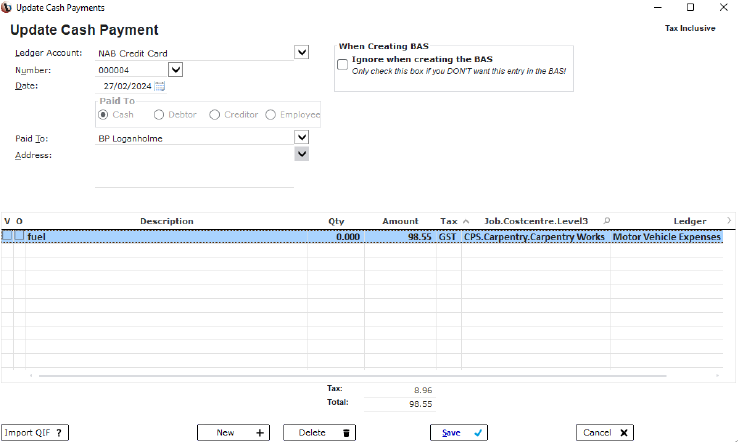Click the New button
Image resolution: width=738 pixels, height=442 pixels.
point(233,433)
